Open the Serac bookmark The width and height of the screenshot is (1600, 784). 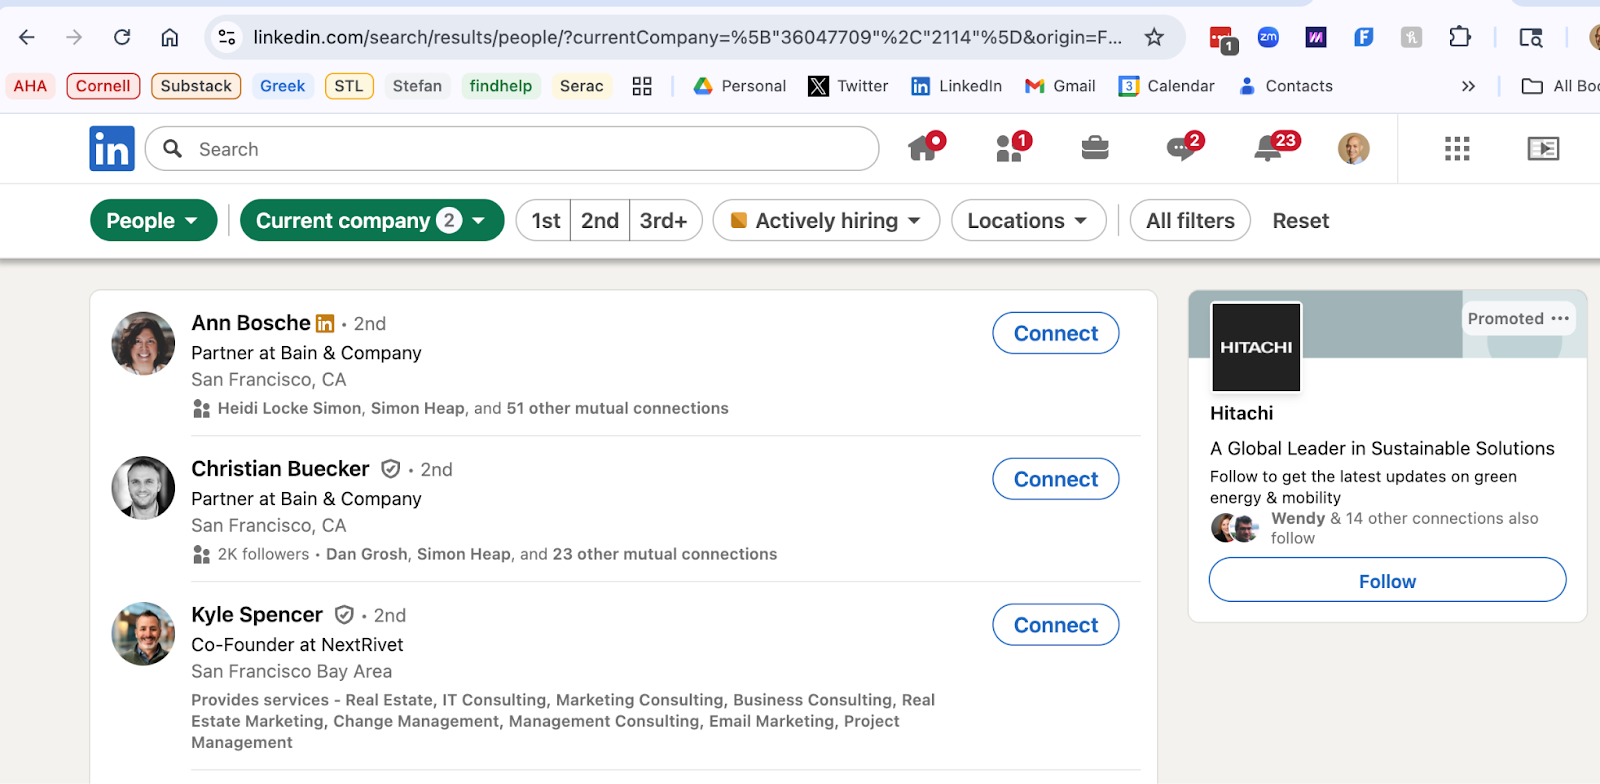pyautogui.click(x=581, y=86)
